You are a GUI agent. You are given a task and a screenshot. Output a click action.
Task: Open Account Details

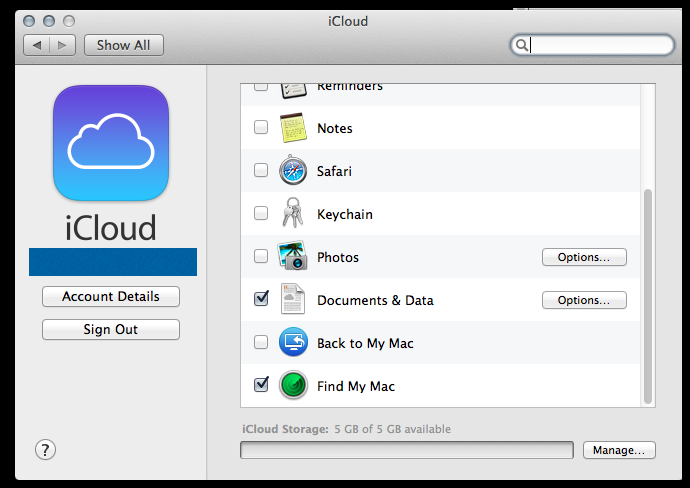coord(111,296)
